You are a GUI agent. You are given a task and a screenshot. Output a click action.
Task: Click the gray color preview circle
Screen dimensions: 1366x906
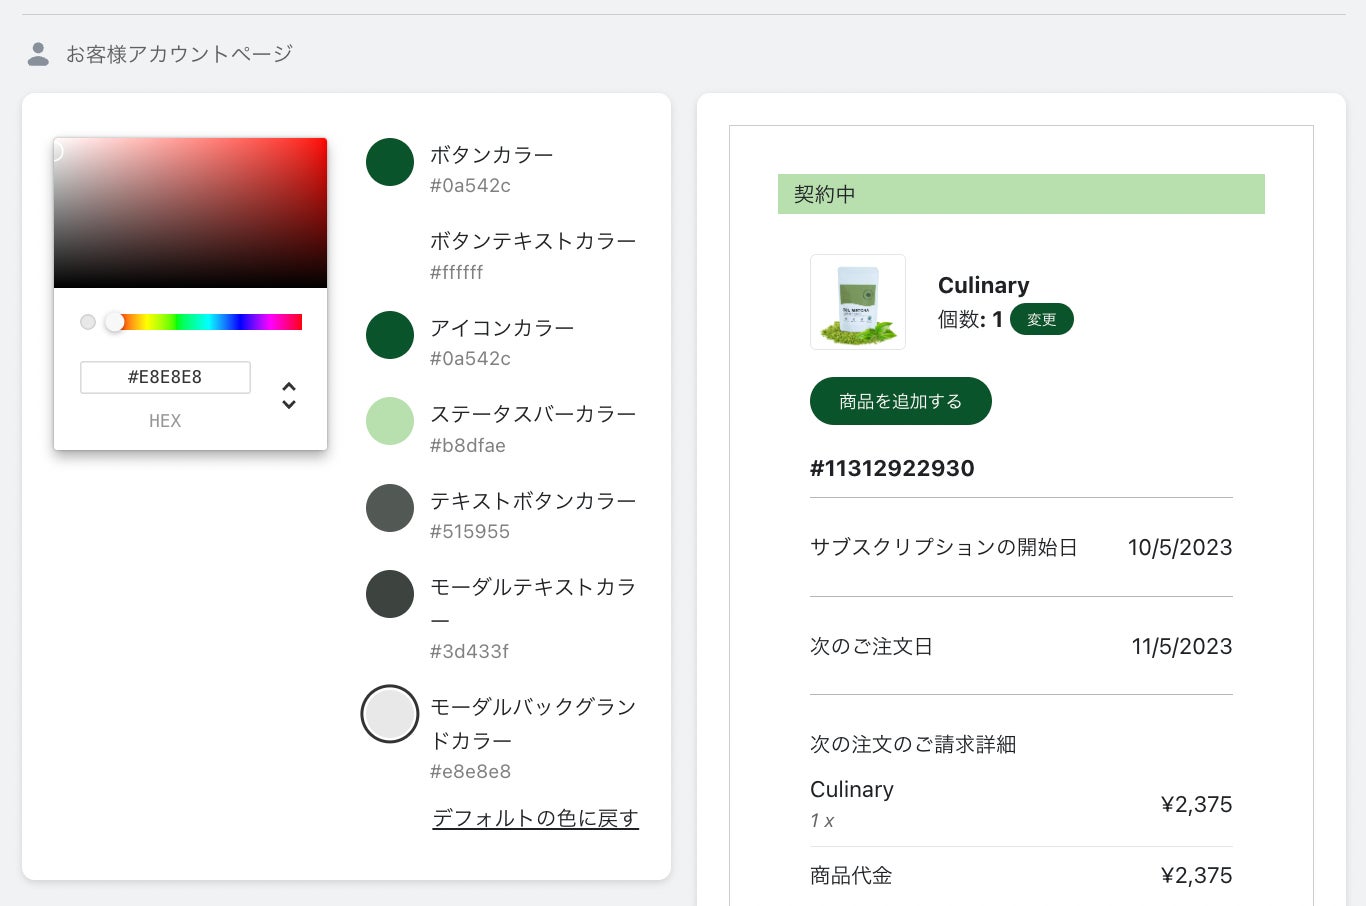[x=88, y=322]
